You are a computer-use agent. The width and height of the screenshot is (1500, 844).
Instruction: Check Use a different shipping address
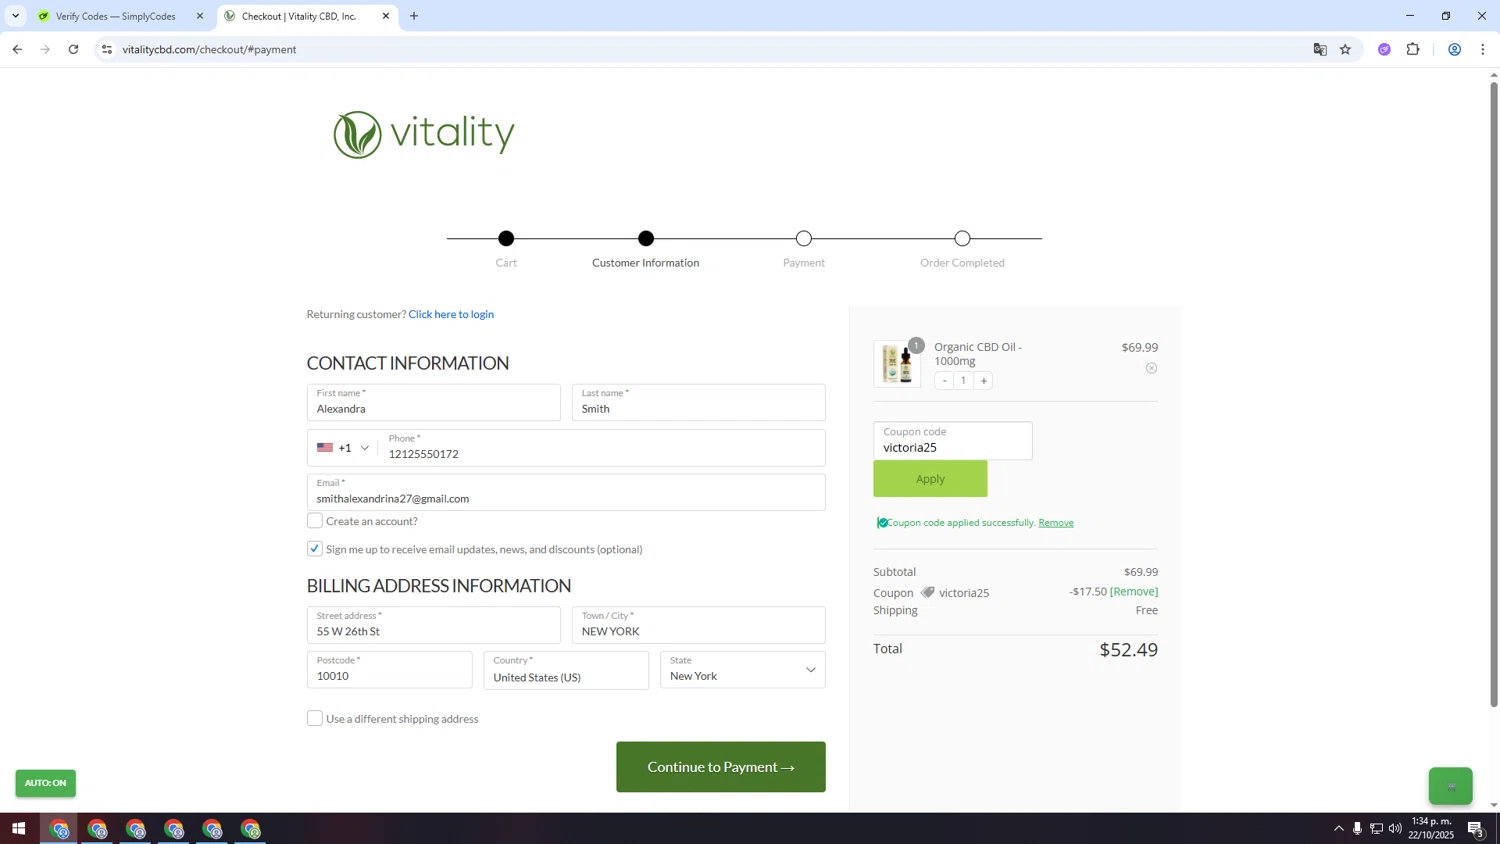click(x=315, y=719)
